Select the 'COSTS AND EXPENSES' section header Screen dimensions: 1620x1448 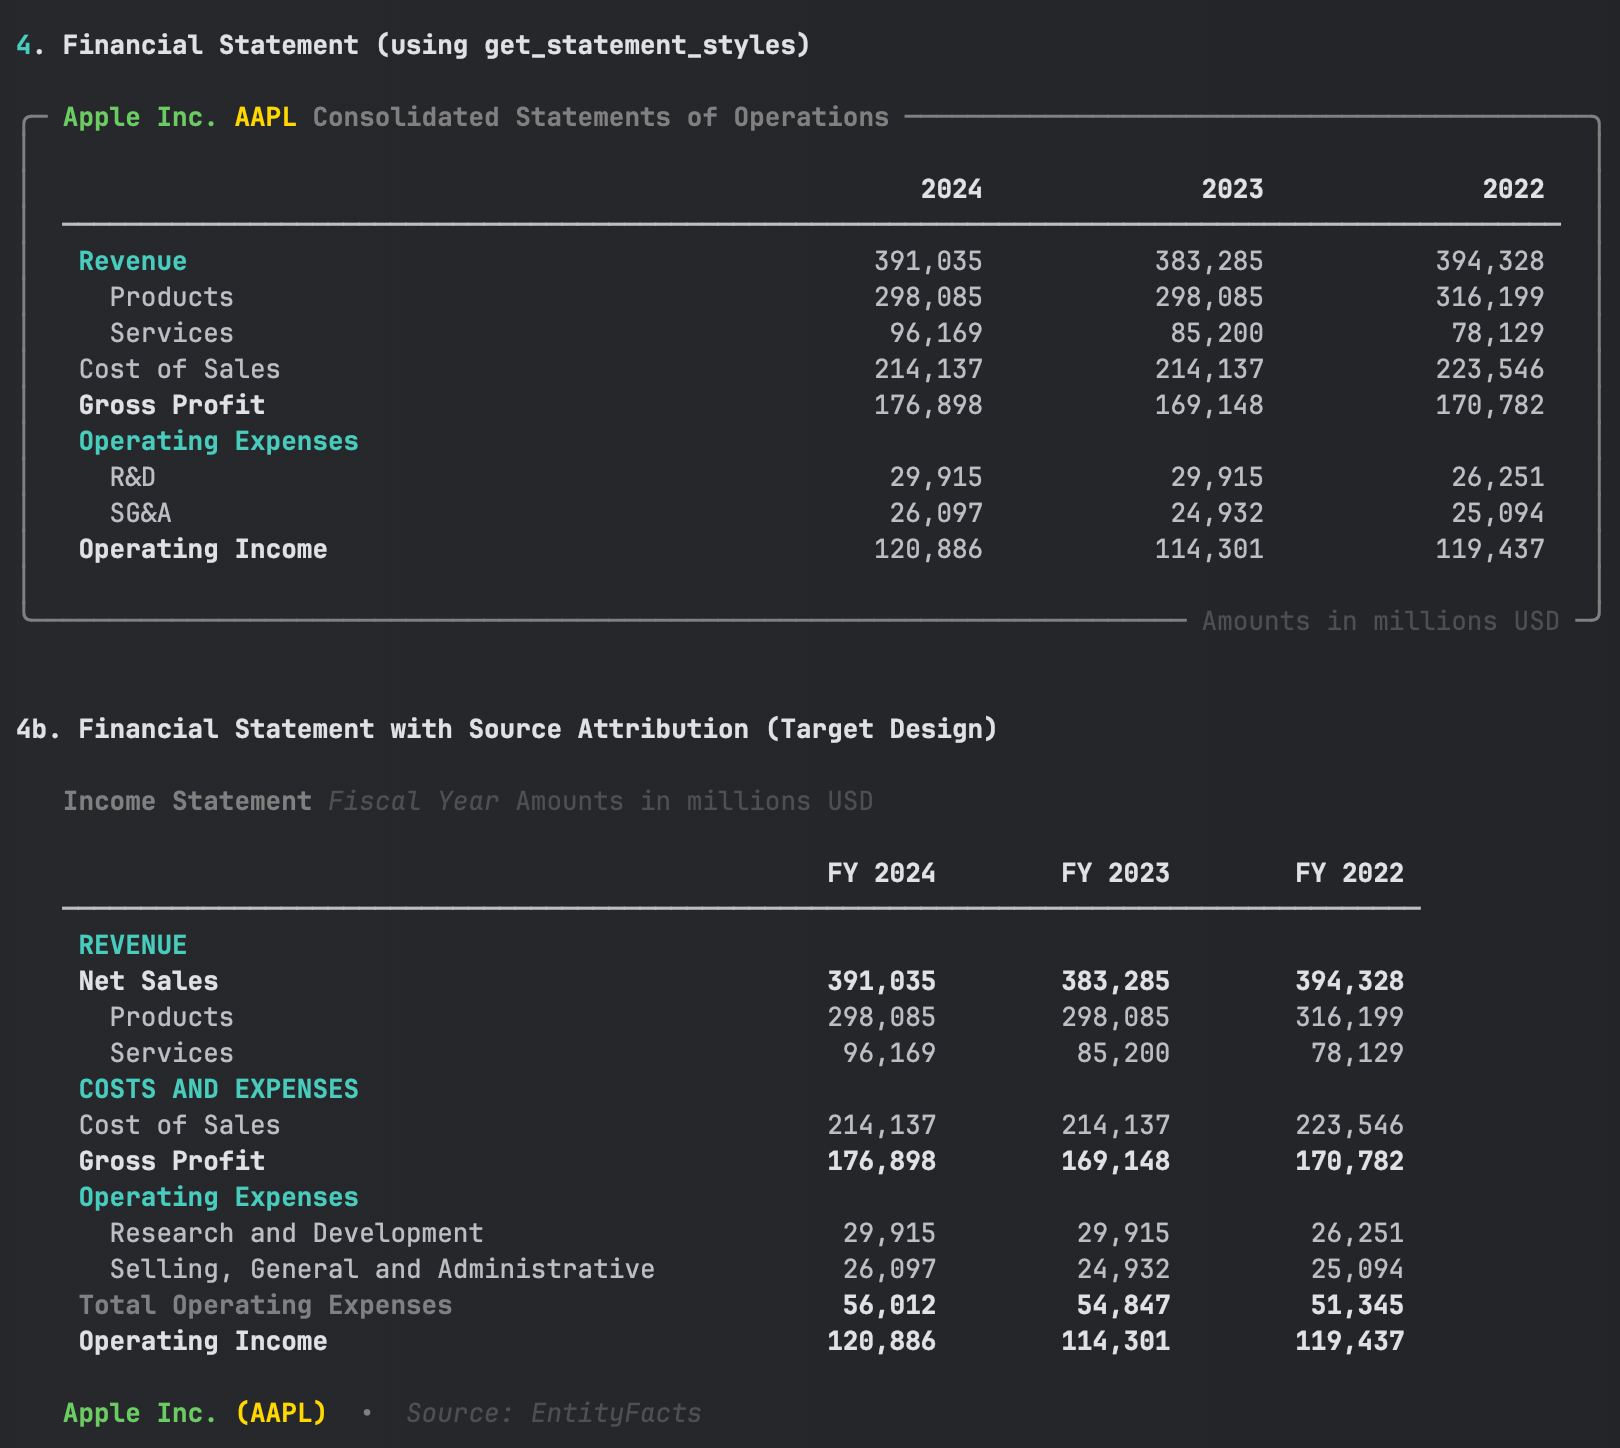coord(218,1089)
